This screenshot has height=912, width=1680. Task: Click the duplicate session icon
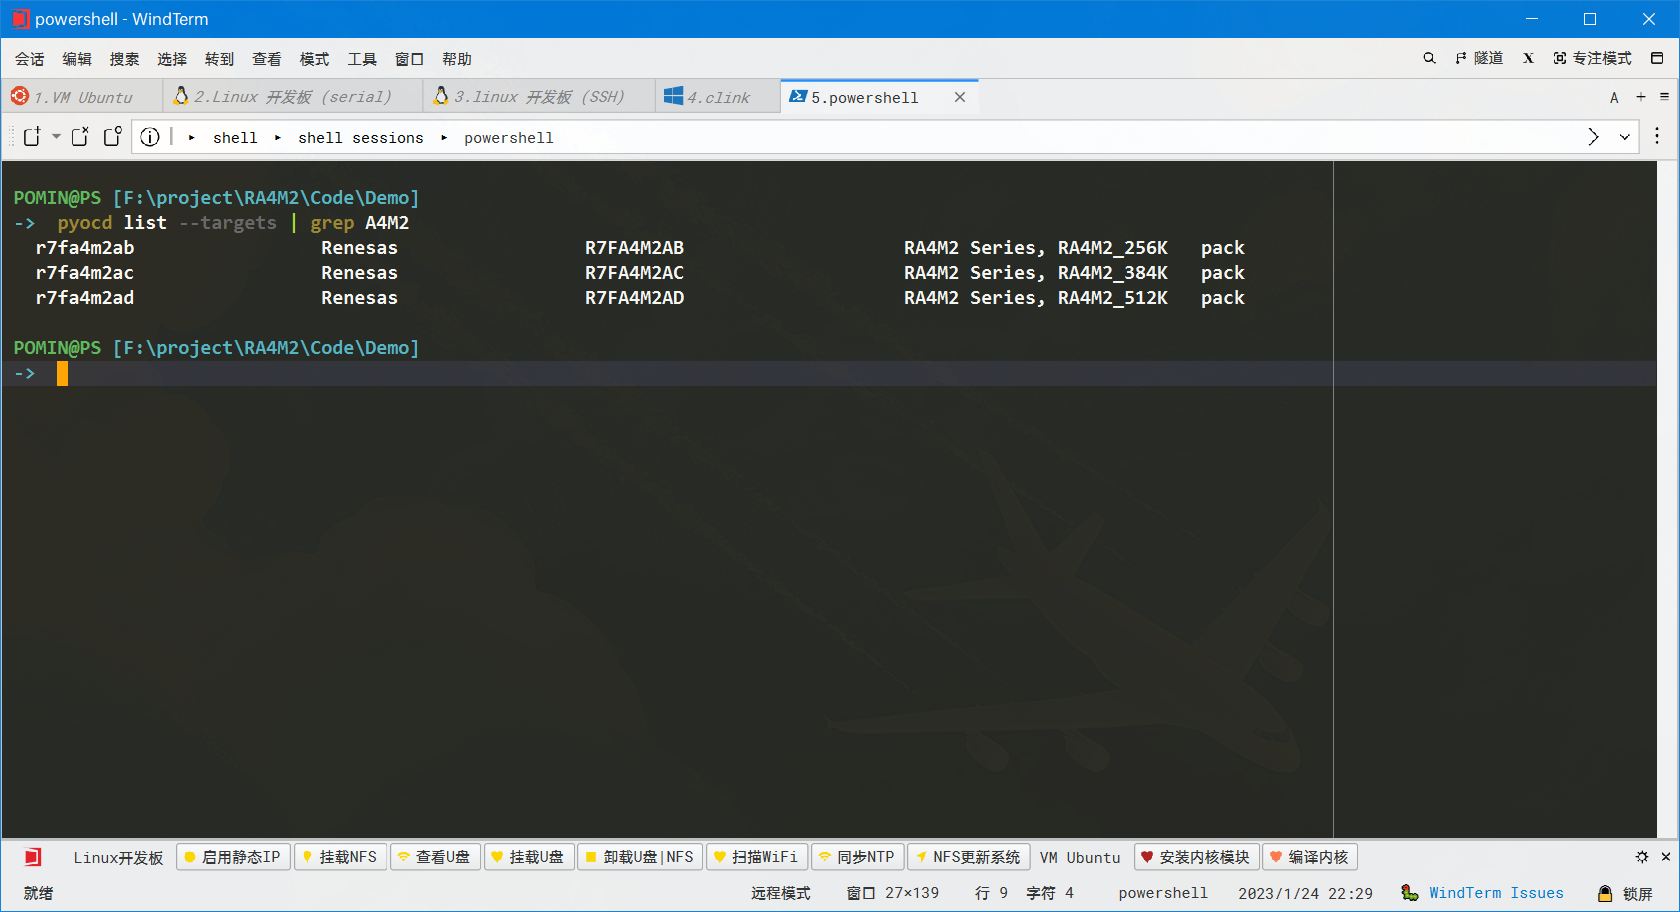coord(80,137)
